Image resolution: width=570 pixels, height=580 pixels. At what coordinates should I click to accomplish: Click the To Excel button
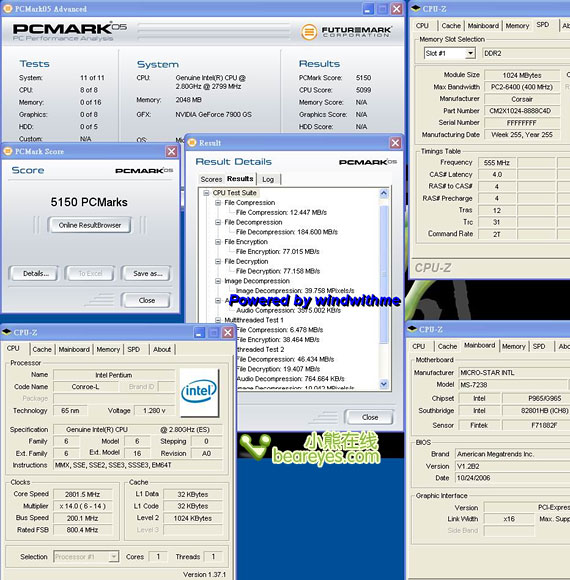(x=90, y=274)
